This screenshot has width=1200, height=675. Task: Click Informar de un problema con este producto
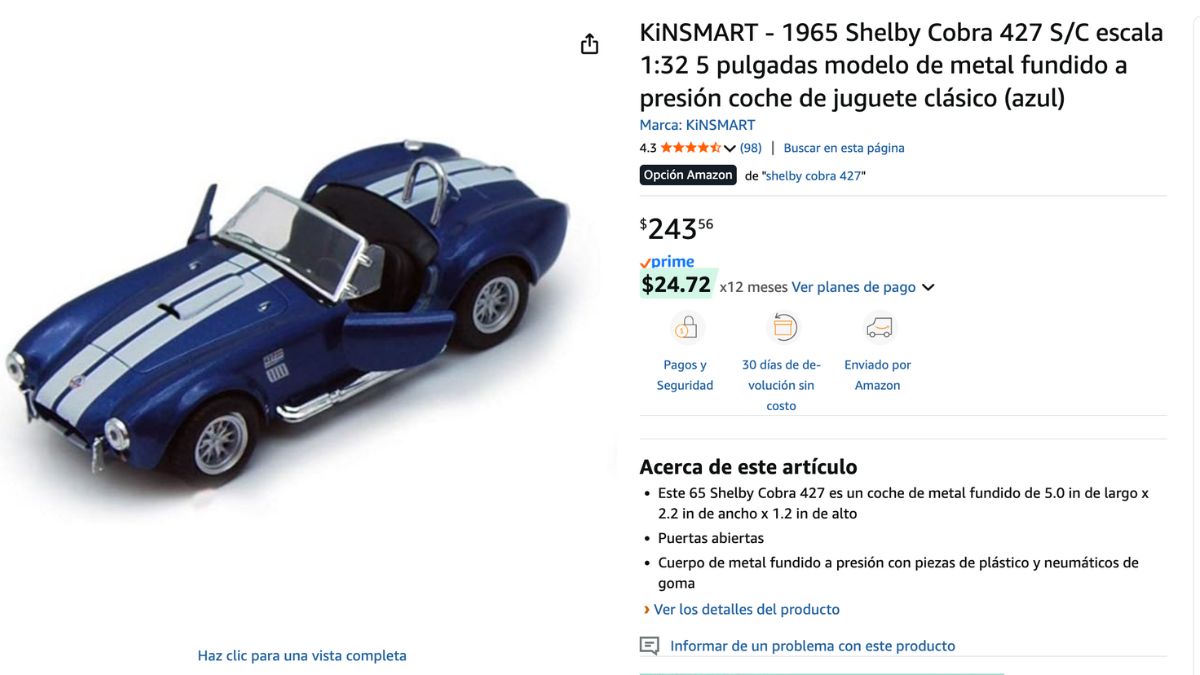[x=812, y=646]
